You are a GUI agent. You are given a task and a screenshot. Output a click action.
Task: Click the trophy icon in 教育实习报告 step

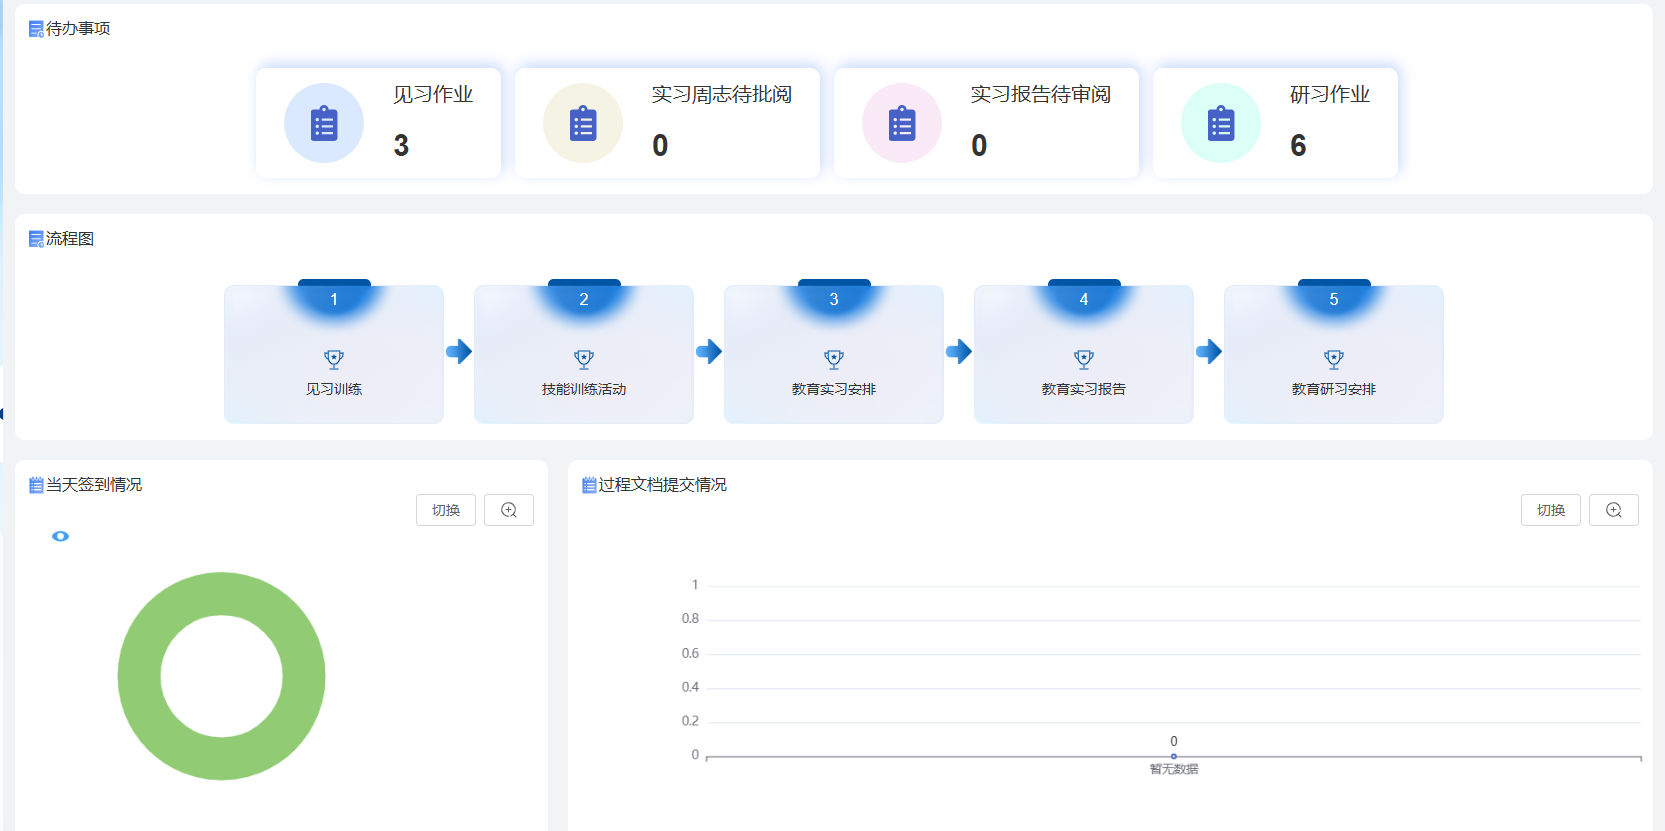coord(1084,359)
